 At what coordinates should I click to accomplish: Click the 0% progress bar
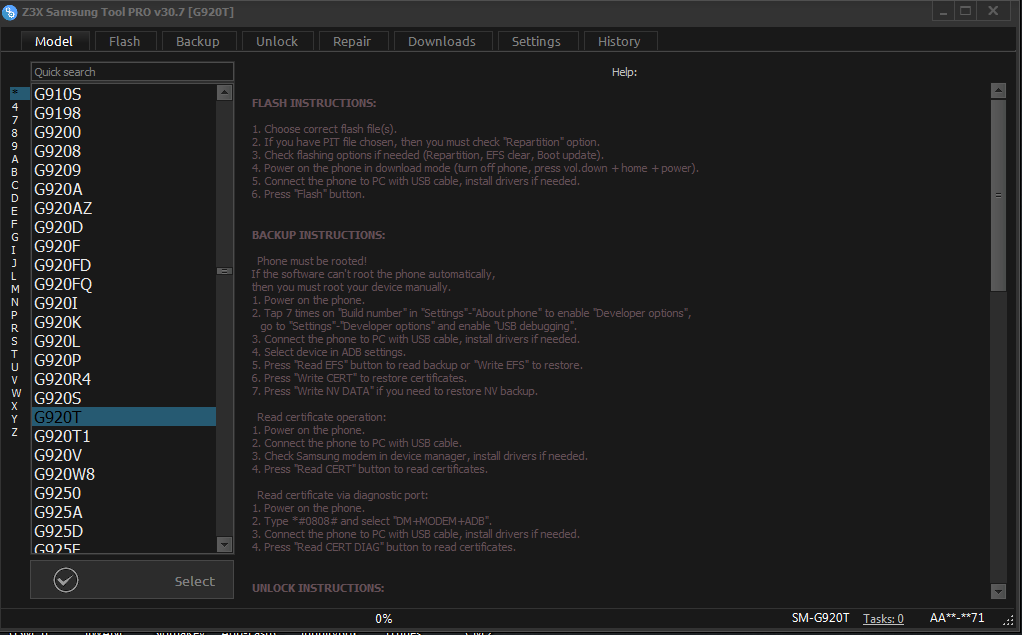pyautogui.click(x=384, y=619)
